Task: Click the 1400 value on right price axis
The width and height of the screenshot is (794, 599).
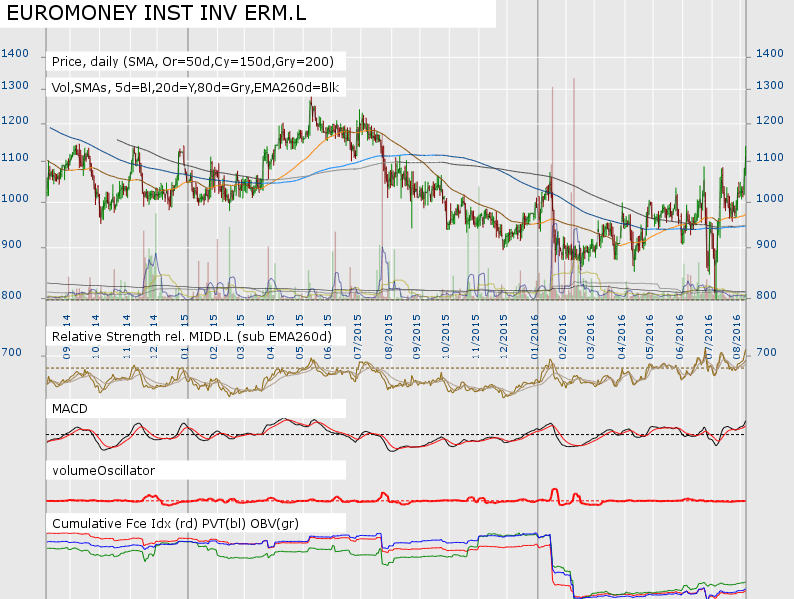Action: click(770, 54)
